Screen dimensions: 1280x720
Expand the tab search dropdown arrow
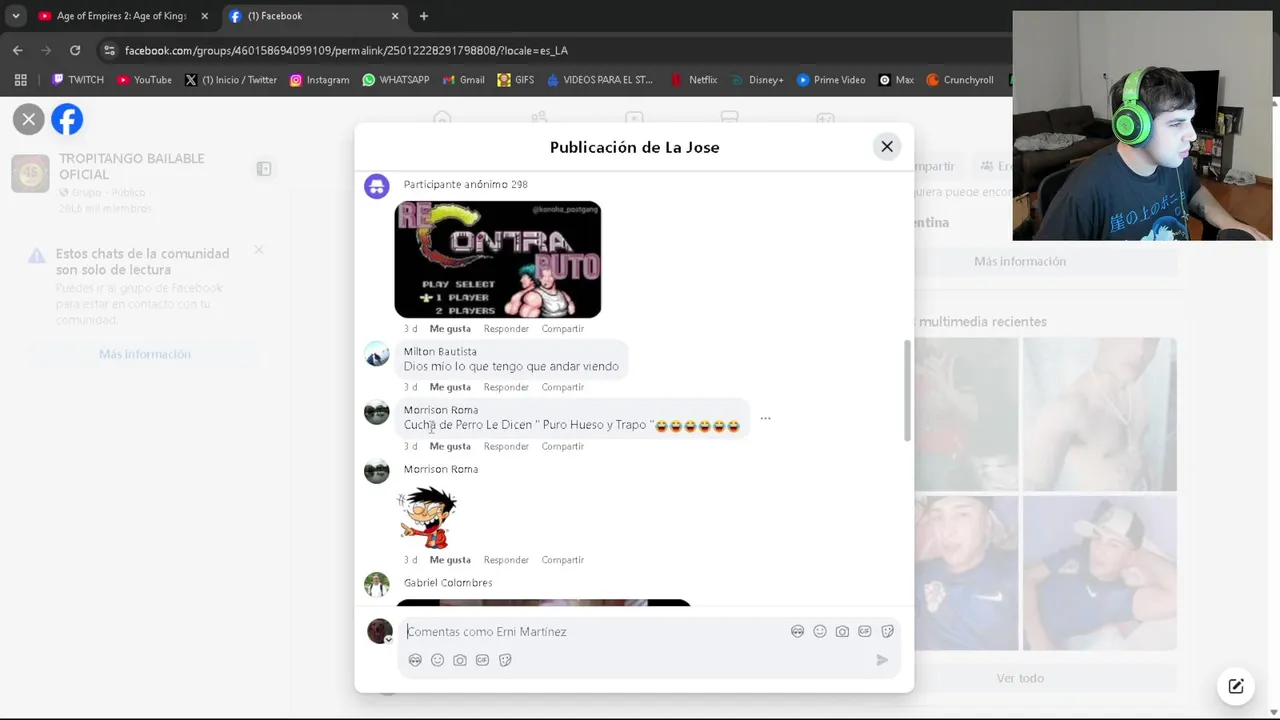16,16
